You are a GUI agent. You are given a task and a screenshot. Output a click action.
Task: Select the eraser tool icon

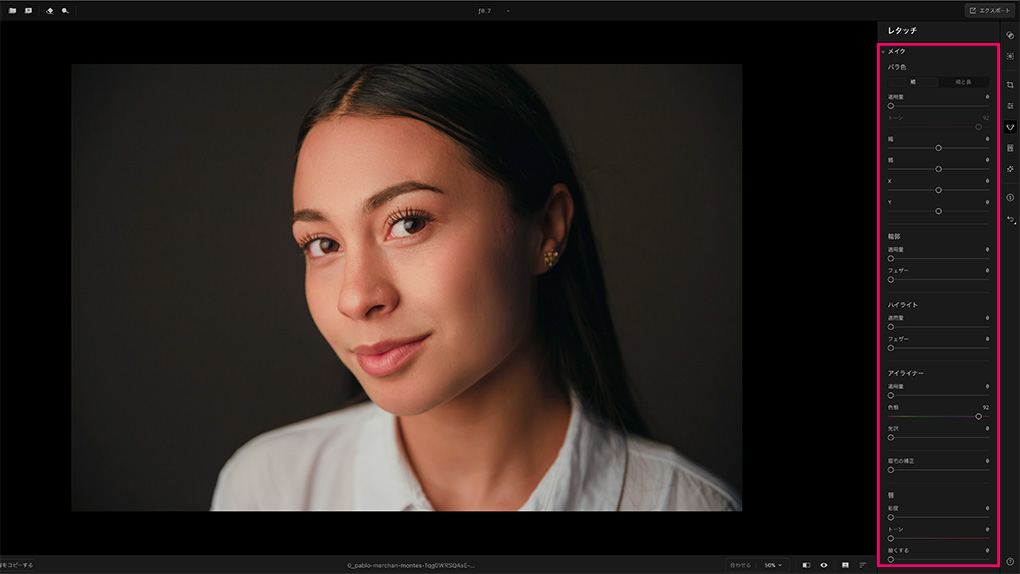(x=49, y=10)
